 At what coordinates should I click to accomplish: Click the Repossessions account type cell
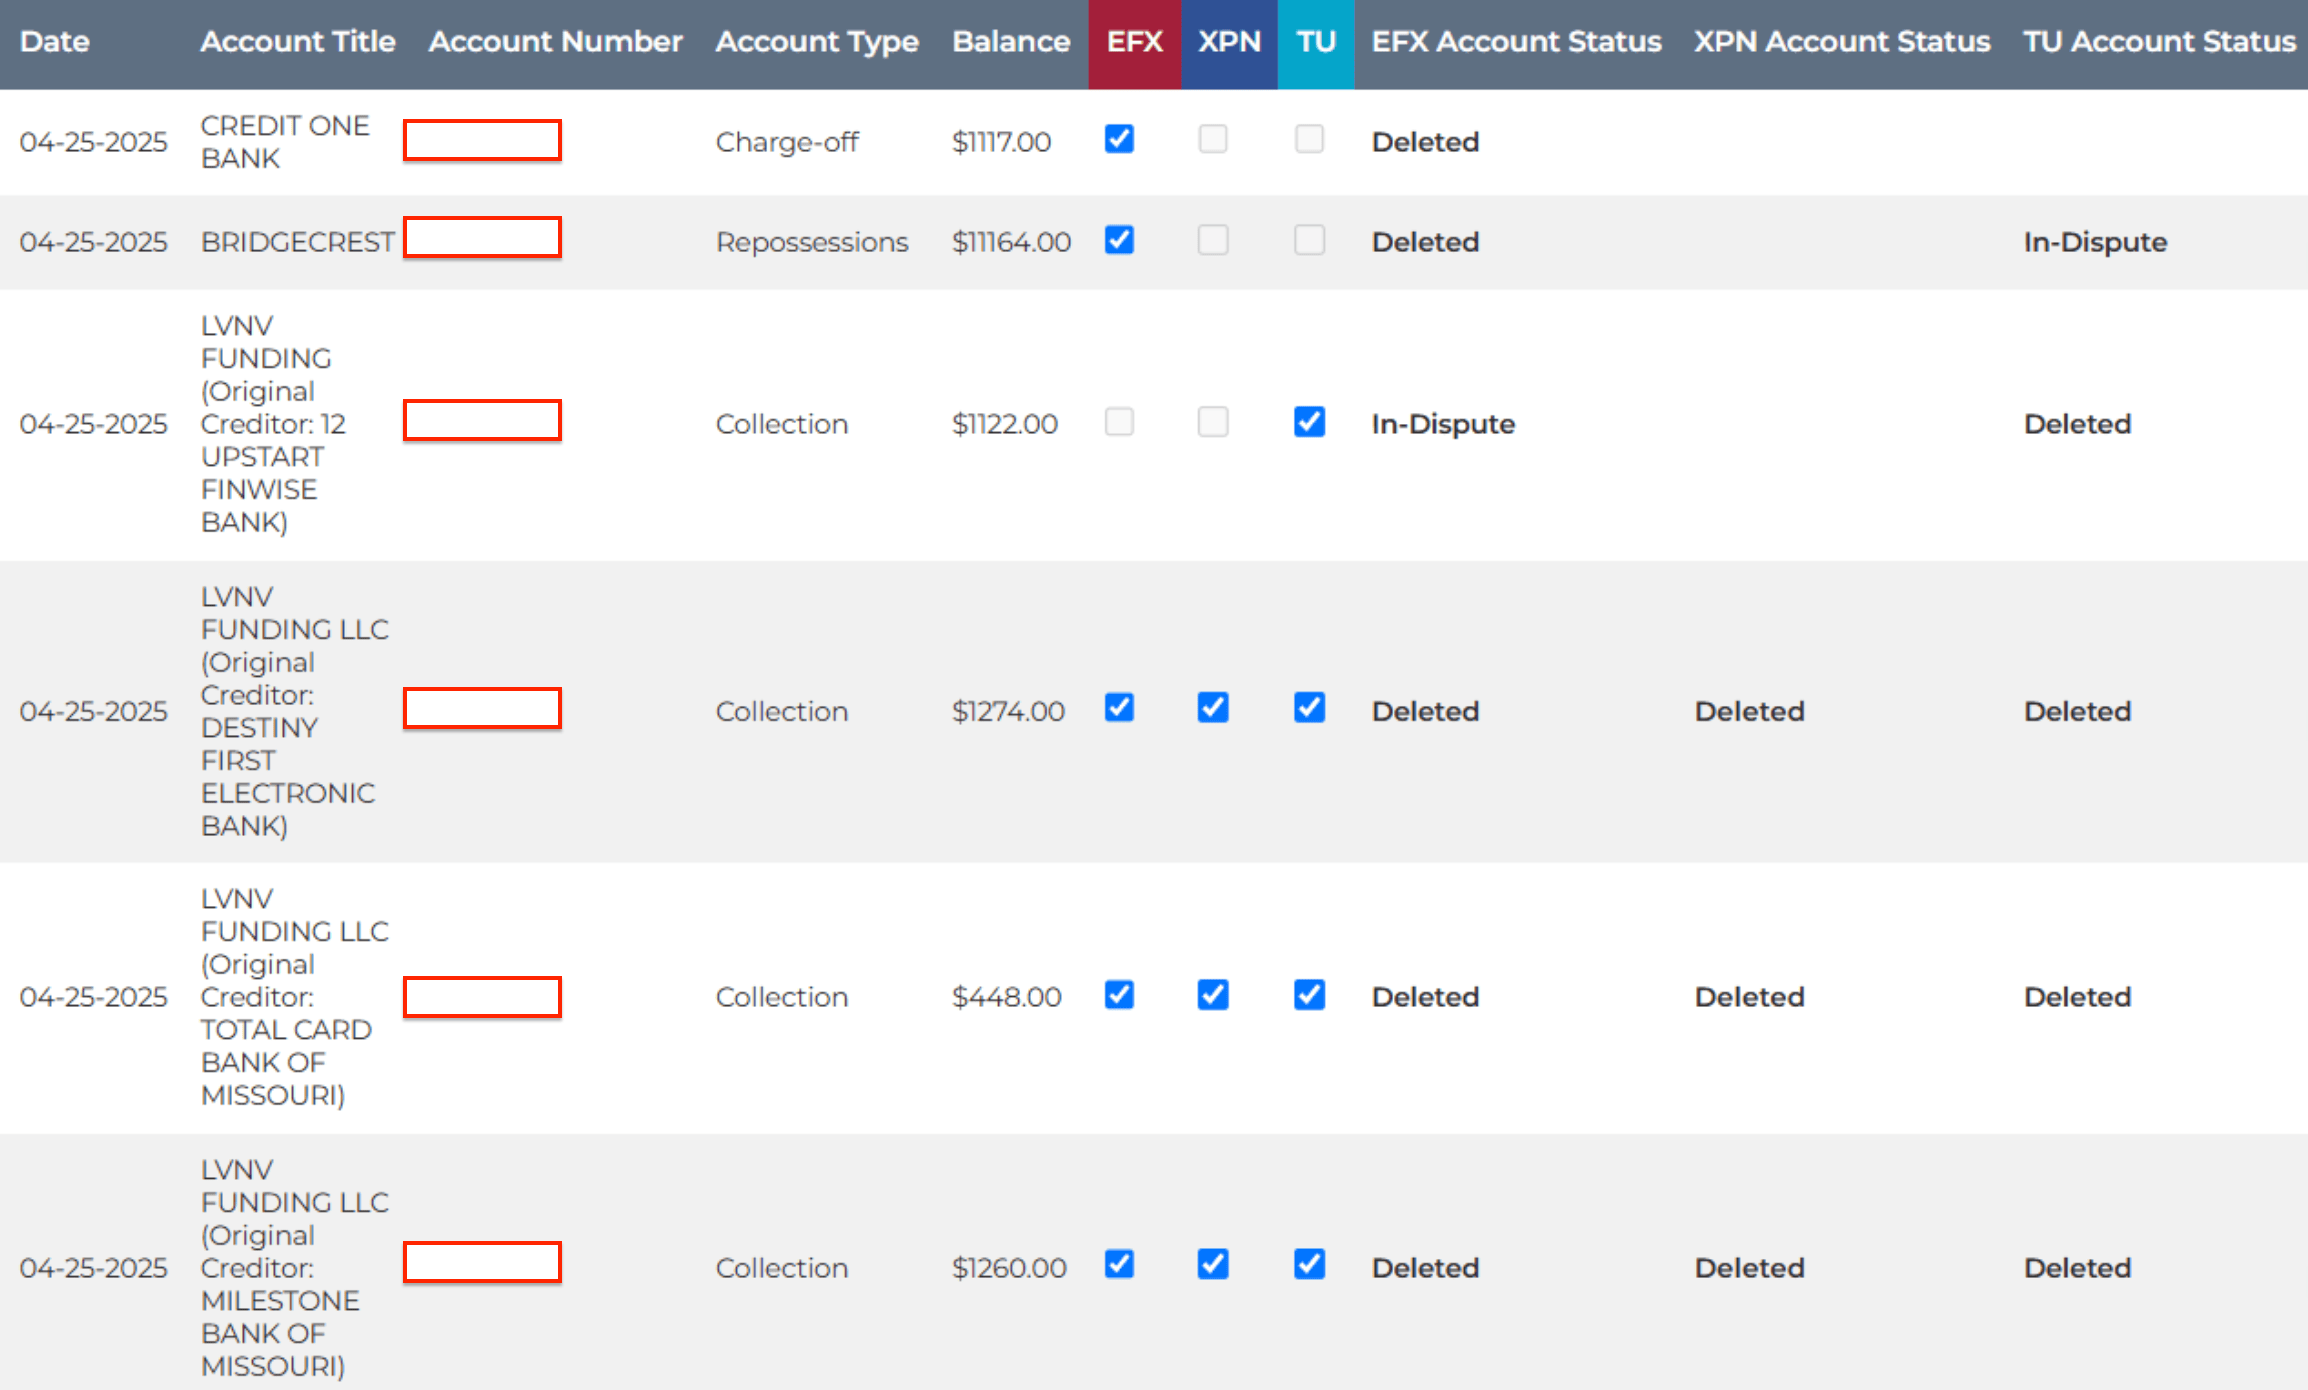click(812, 242)
